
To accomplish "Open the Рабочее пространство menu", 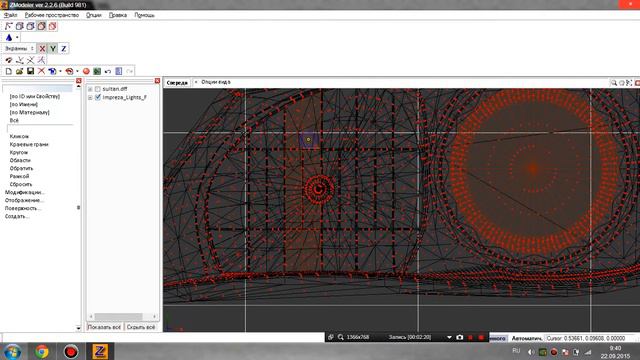I will pyautogui.click(x=52, y=15).
